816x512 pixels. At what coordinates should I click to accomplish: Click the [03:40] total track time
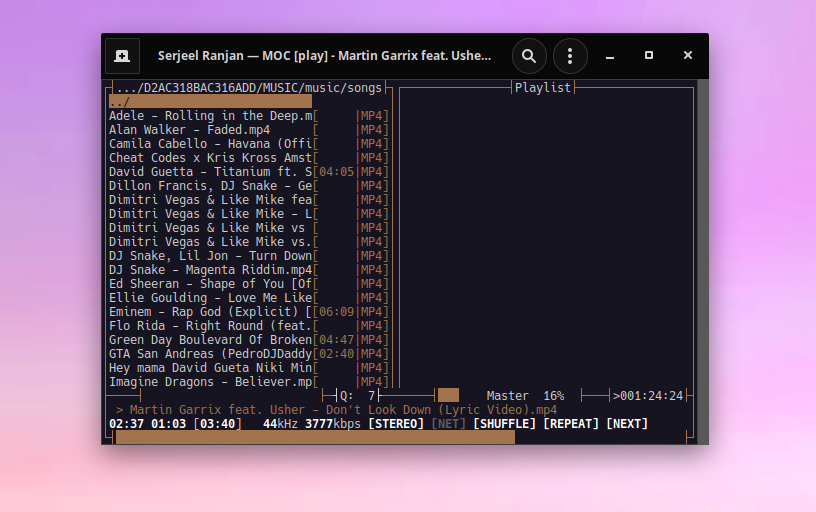218,424
